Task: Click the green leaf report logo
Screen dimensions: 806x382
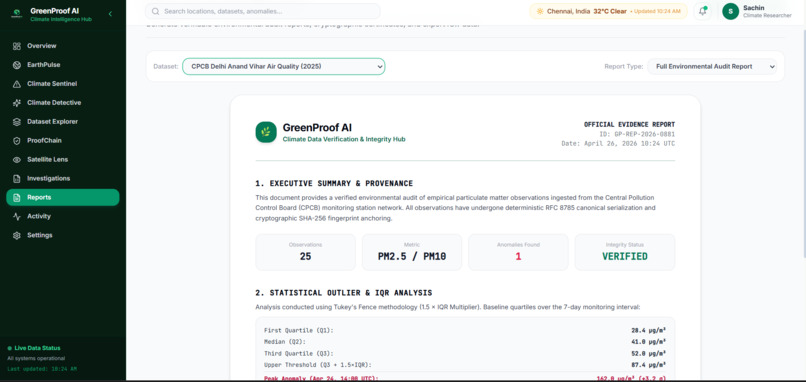Action: (x=266, y=132)
